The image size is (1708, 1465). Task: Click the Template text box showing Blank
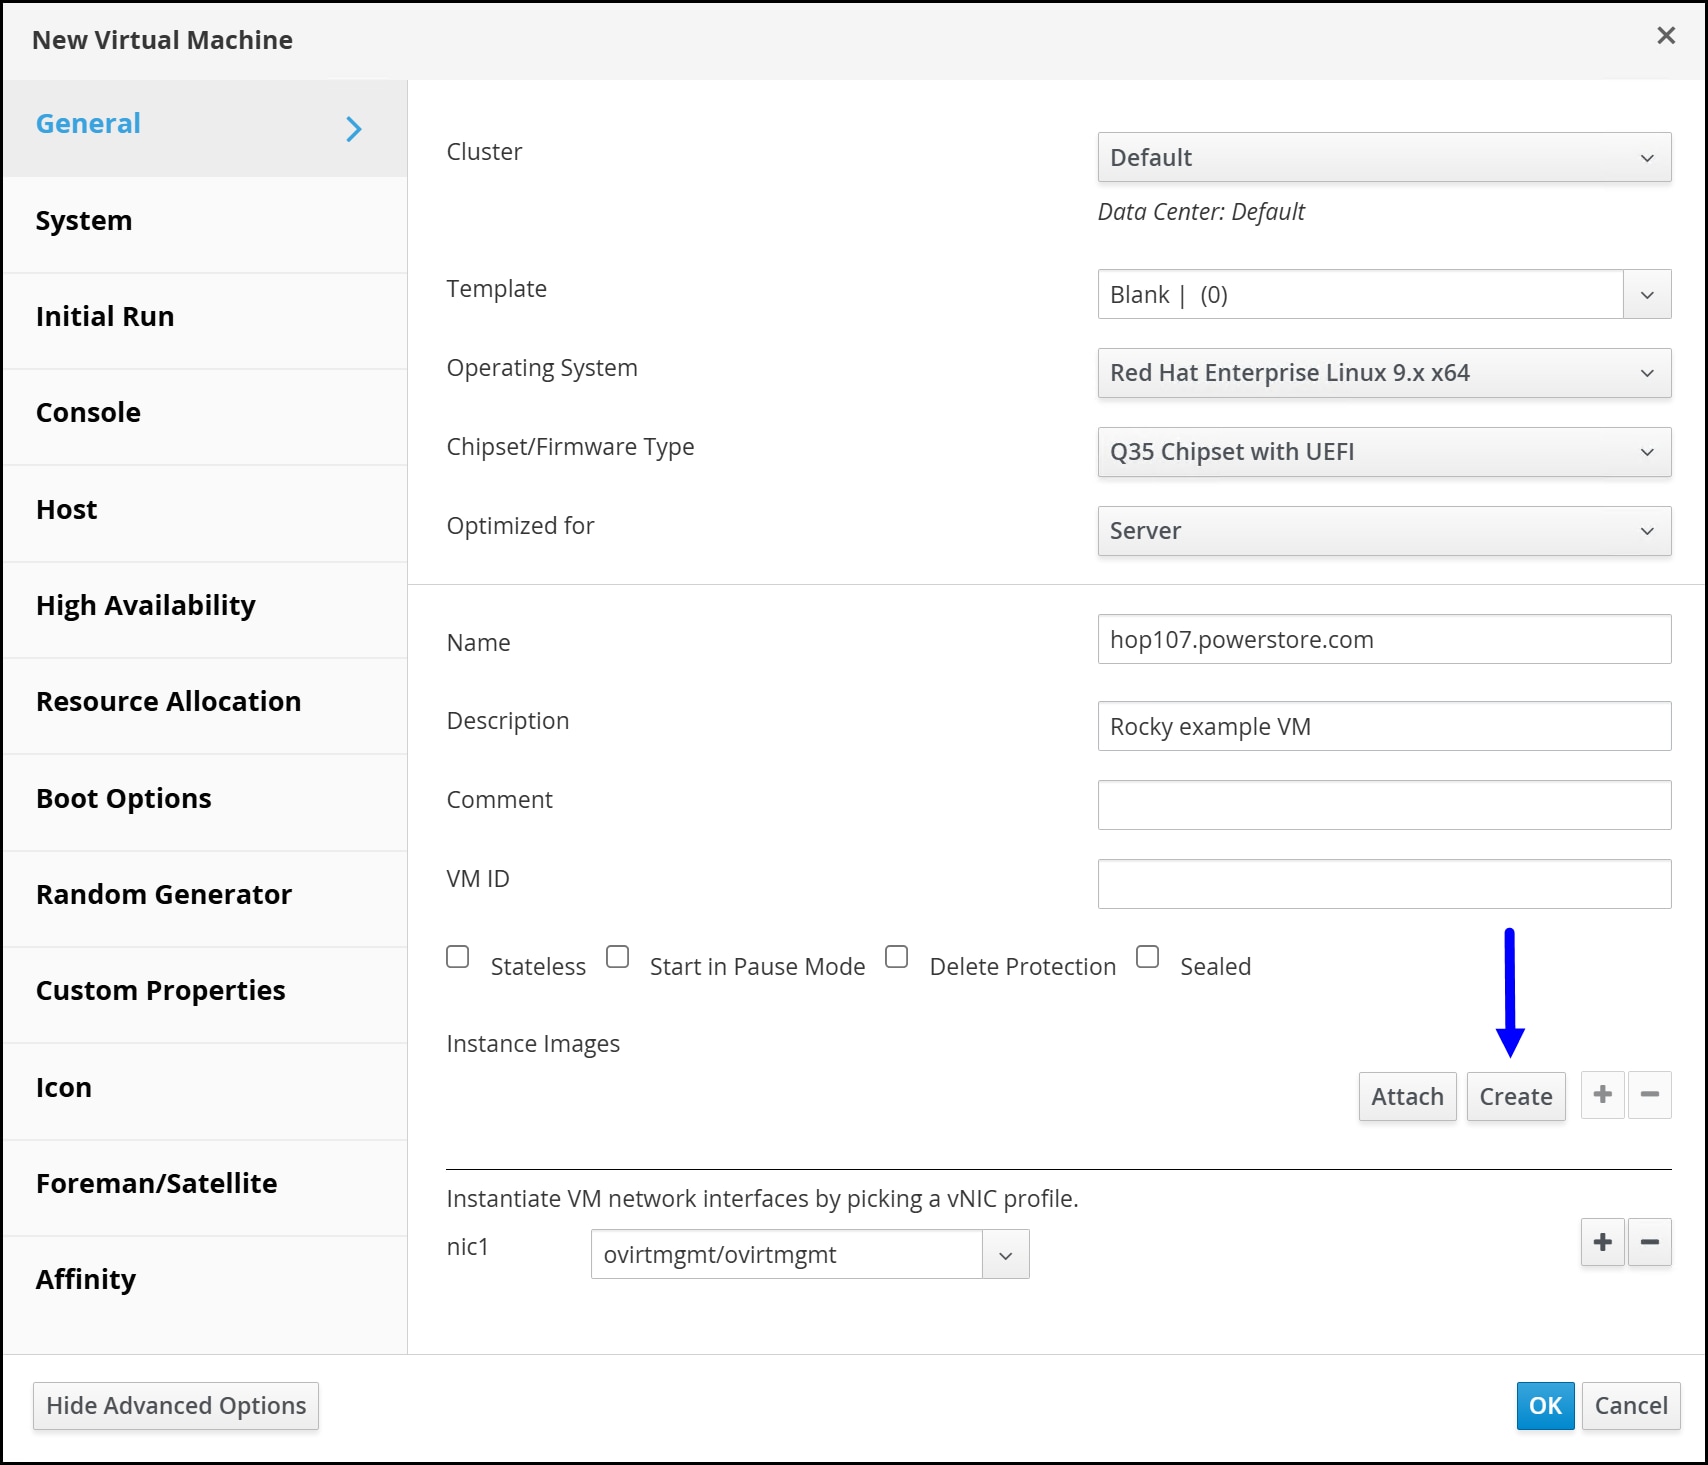click(x=1360, y=294)
